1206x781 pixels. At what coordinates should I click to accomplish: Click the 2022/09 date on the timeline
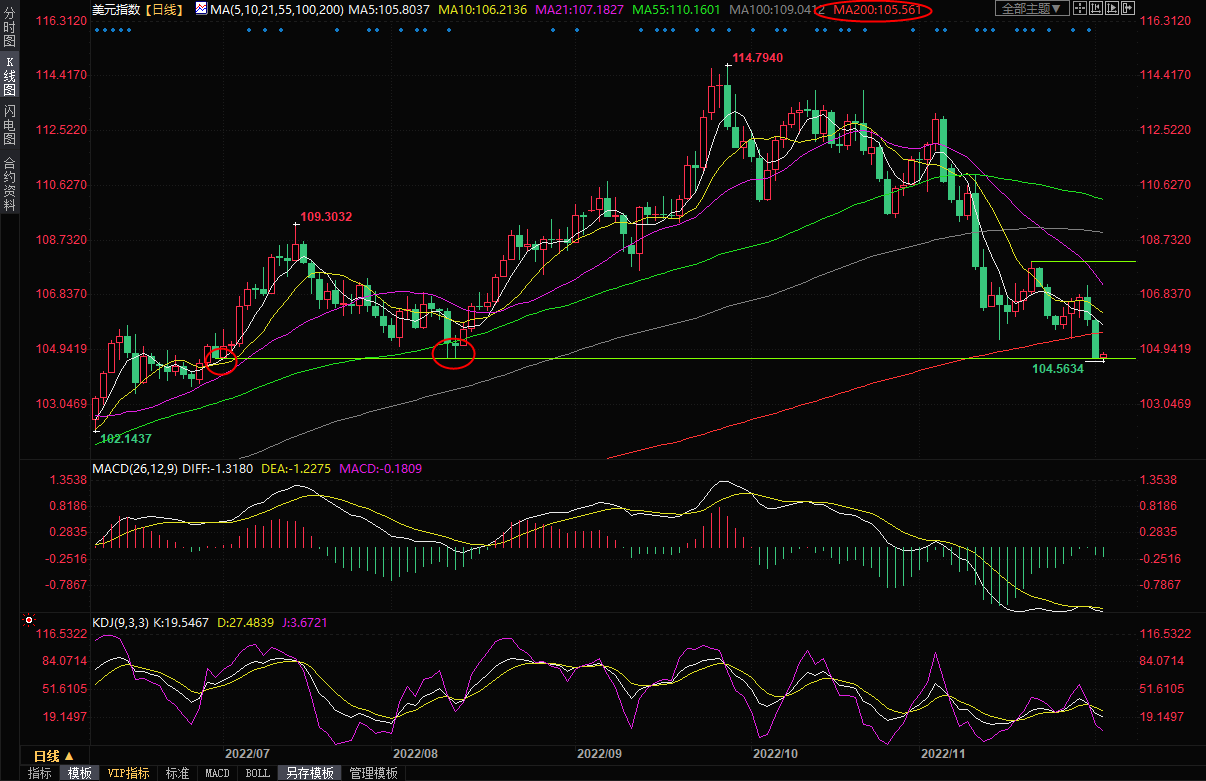(x=600, y=753)
